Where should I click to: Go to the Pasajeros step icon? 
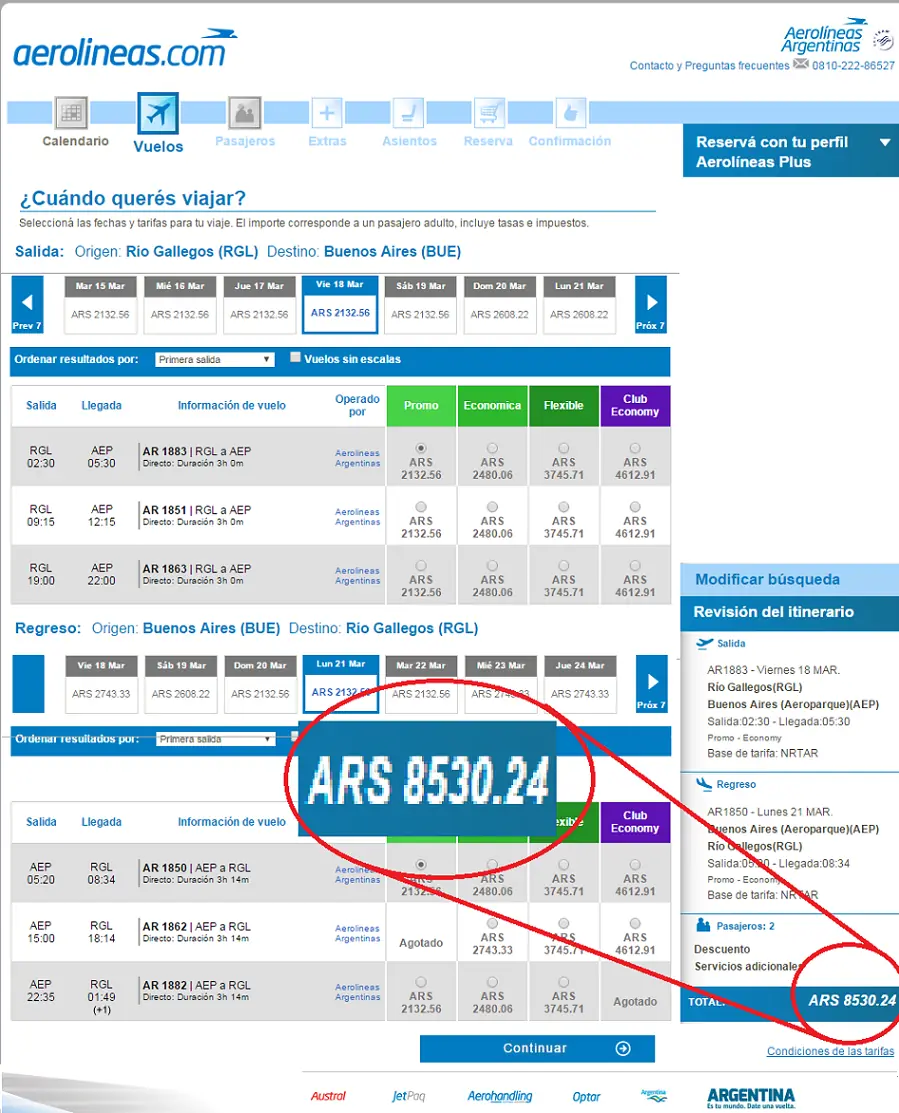pos(245,113)
